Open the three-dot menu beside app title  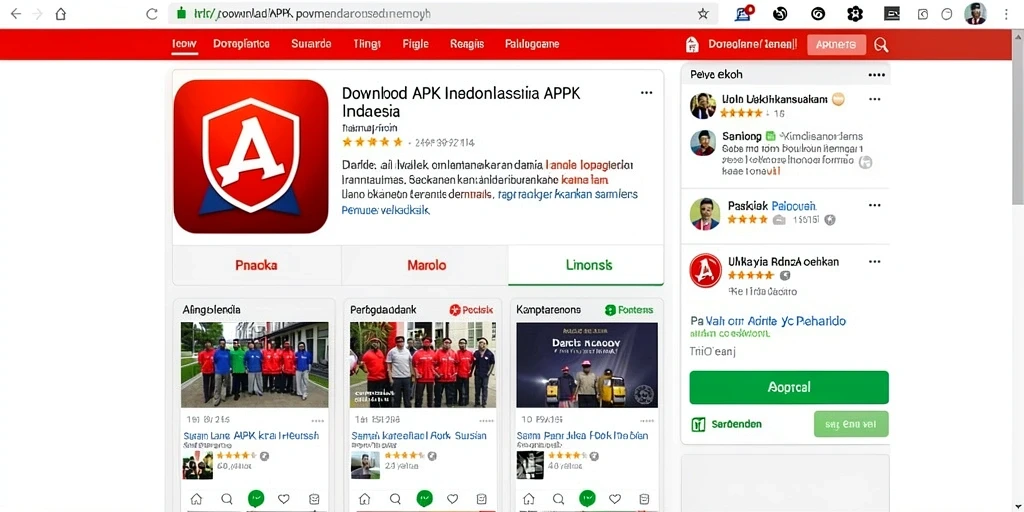click(647, 93)
